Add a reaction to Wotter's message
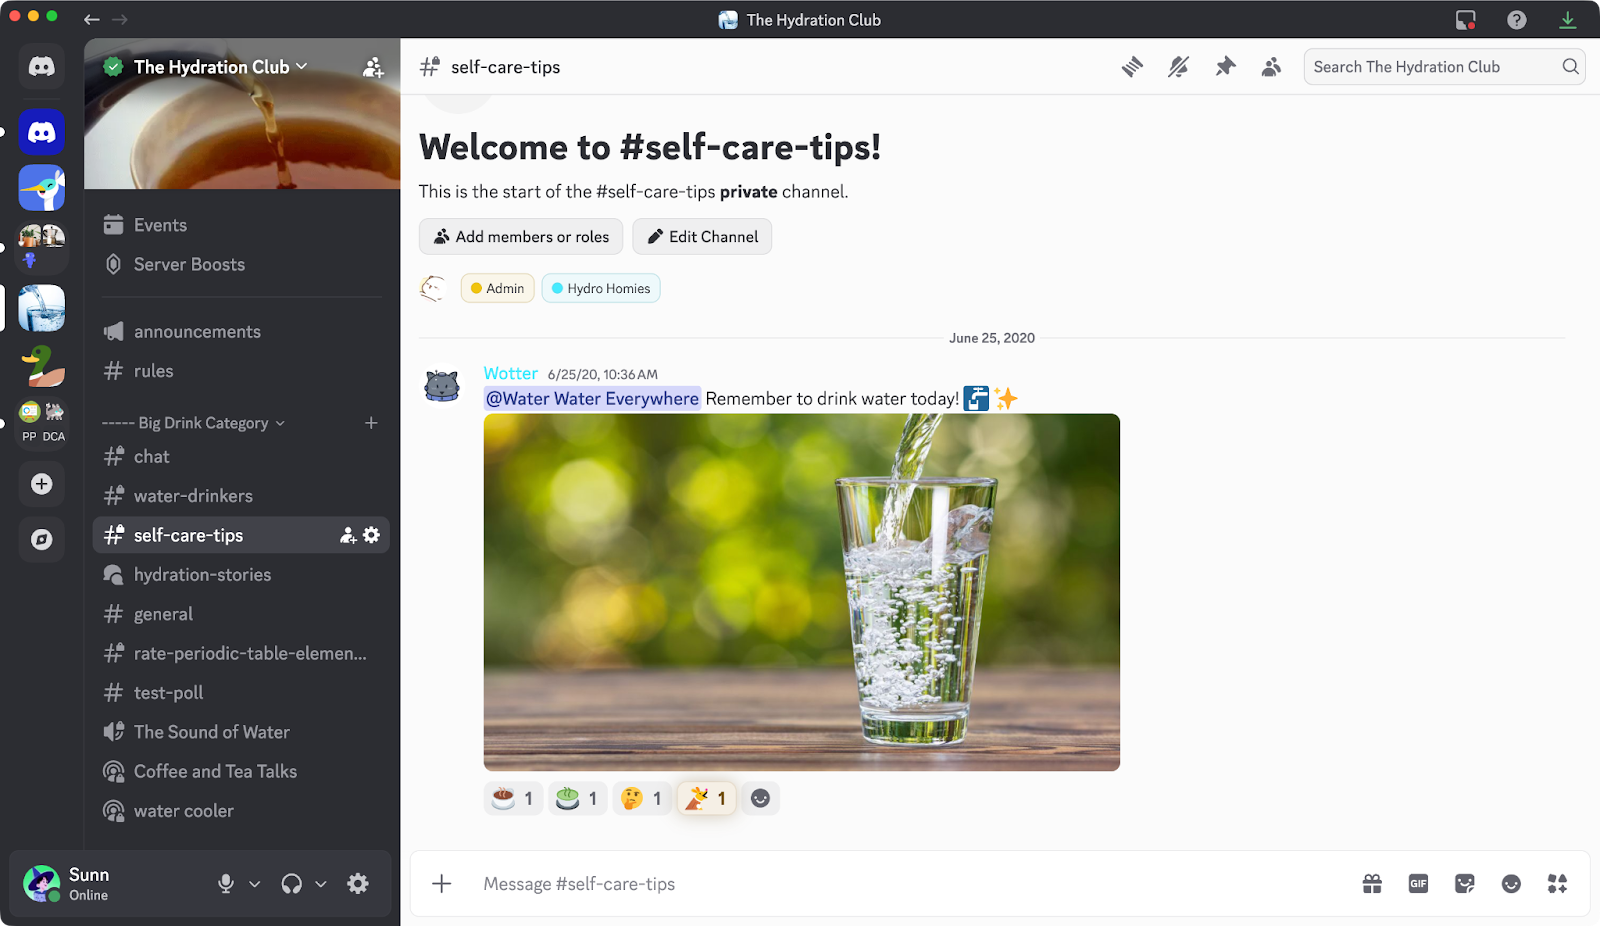The image size is (1600, 926). [x=760, y=798]
